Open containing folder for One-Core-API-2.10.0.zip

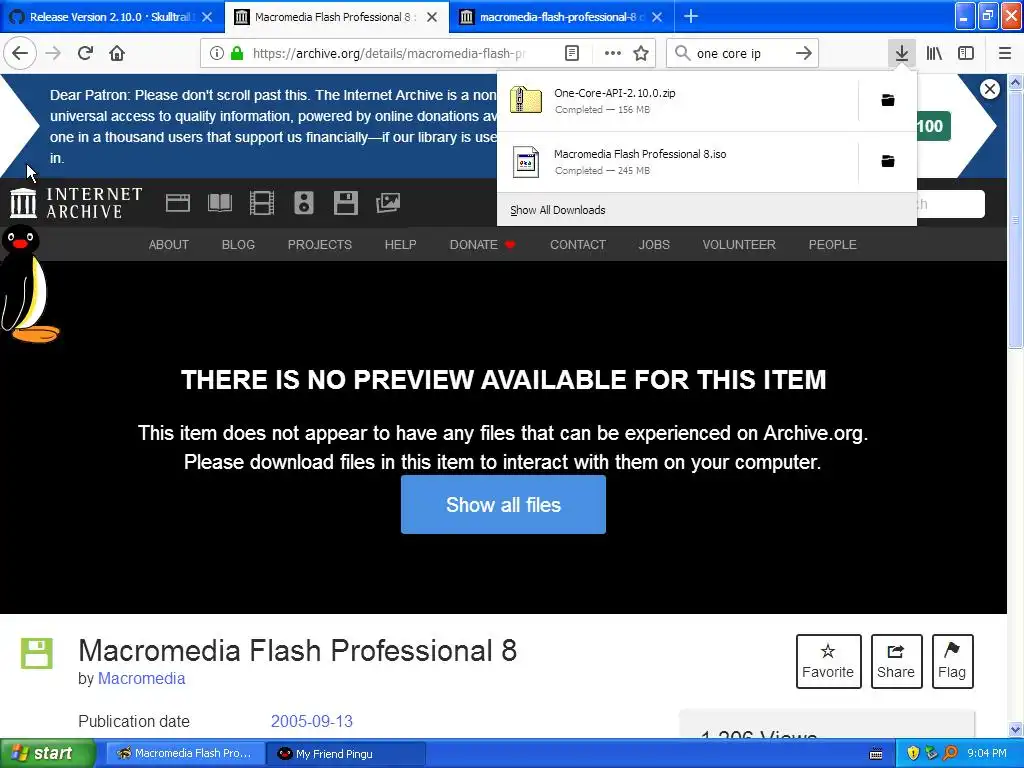point(888,100)
